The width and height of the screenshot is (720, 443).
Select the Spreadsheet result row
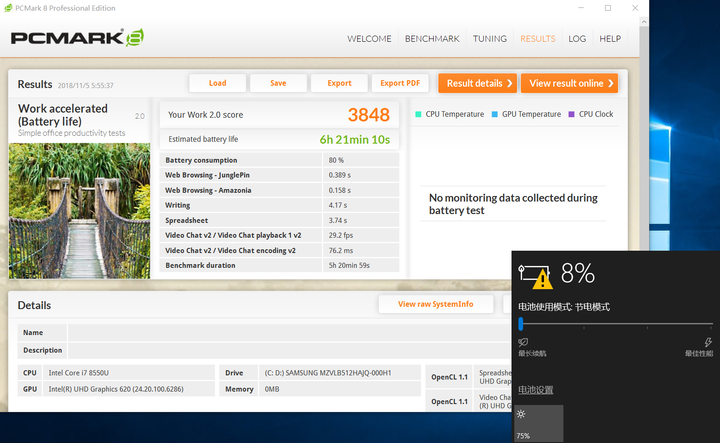[x=279, y=220]
